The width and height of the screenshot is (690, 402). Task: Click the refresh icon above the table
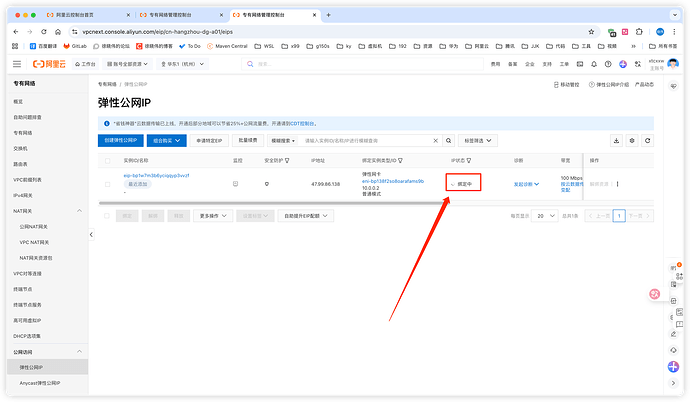pos(647,141)
